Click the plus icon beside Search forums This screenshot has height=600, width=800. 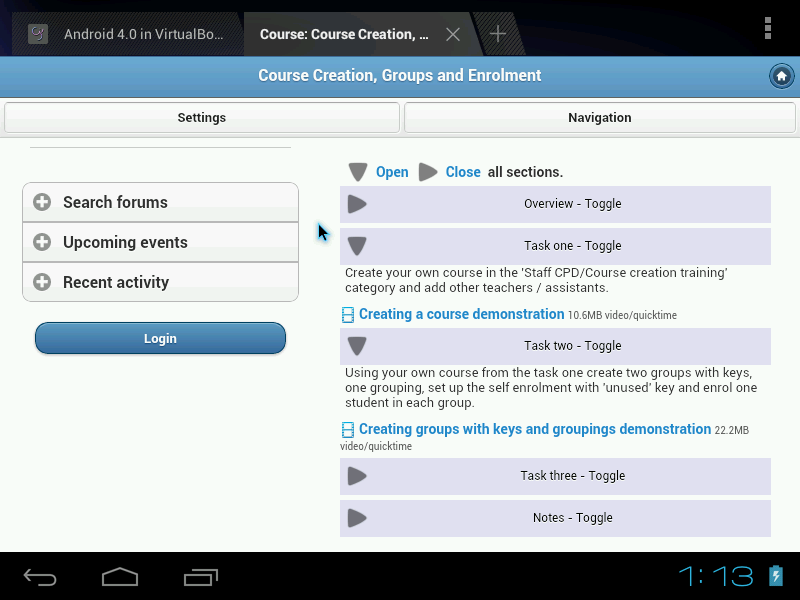coord(42,202)
